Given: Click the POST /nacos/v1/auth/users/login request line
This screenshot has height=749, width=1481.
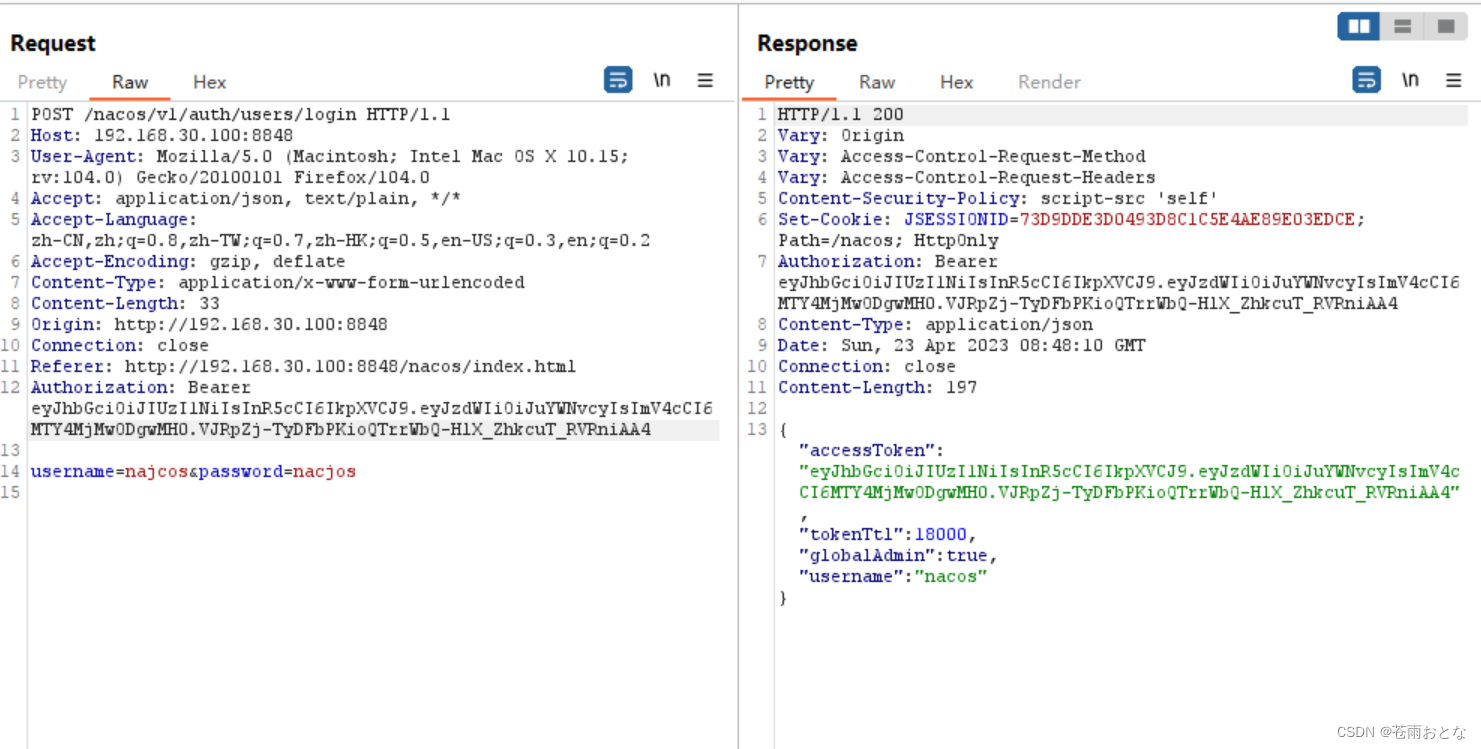Looking at the screenshot, I should click(x=240, y=114).
